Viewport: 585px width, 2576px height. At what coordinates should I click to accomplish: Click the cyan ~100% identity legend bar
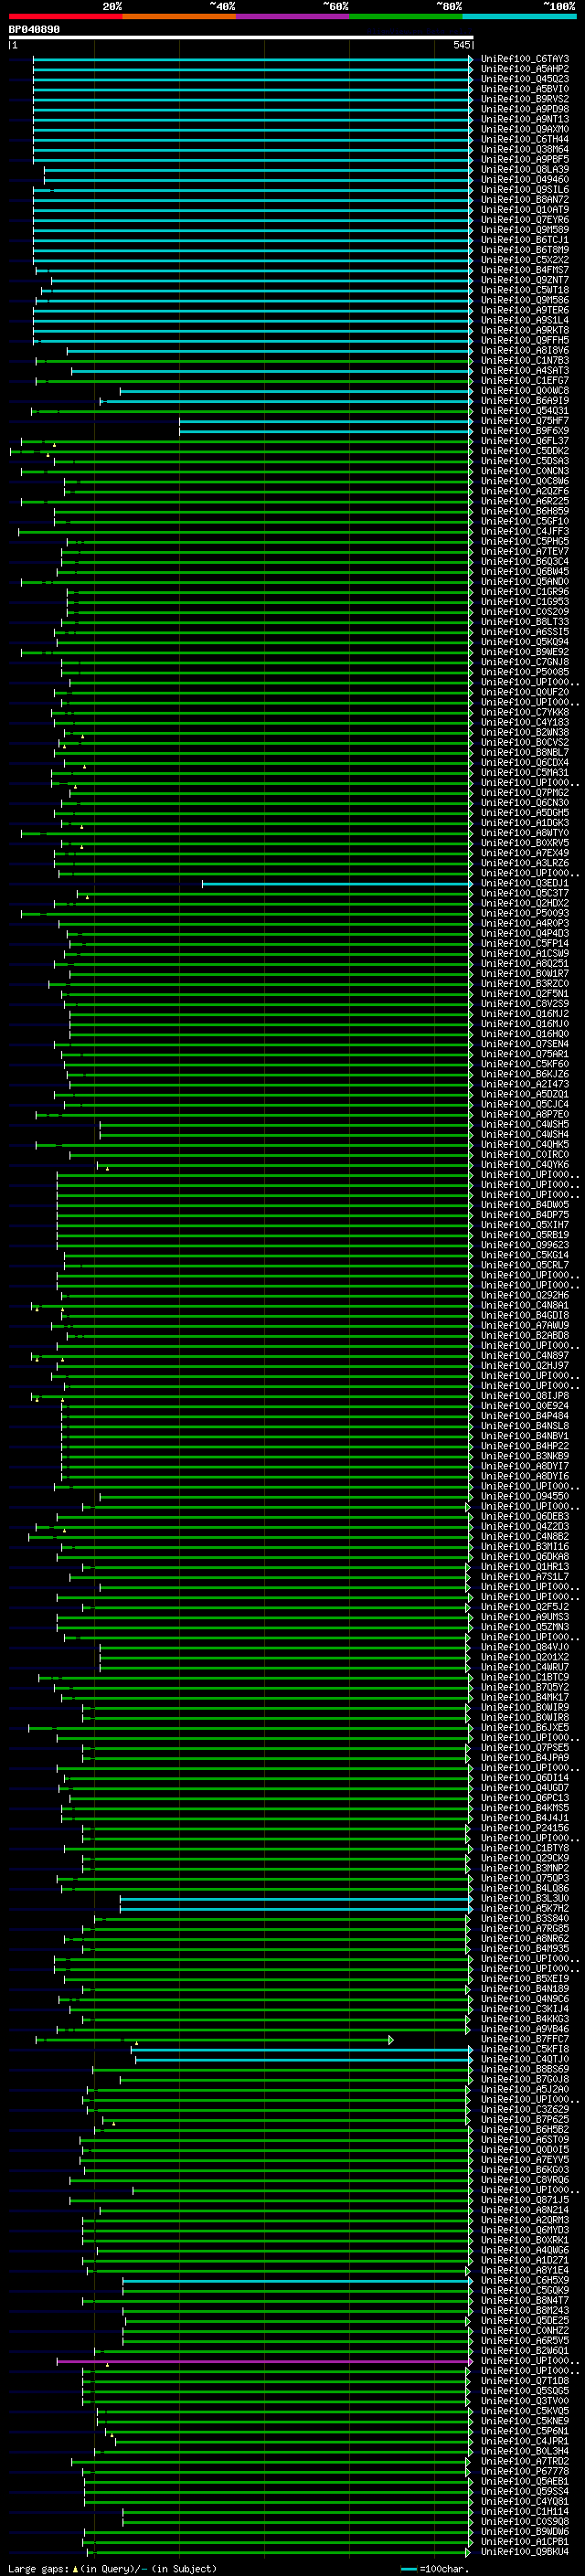click(519, 16)
